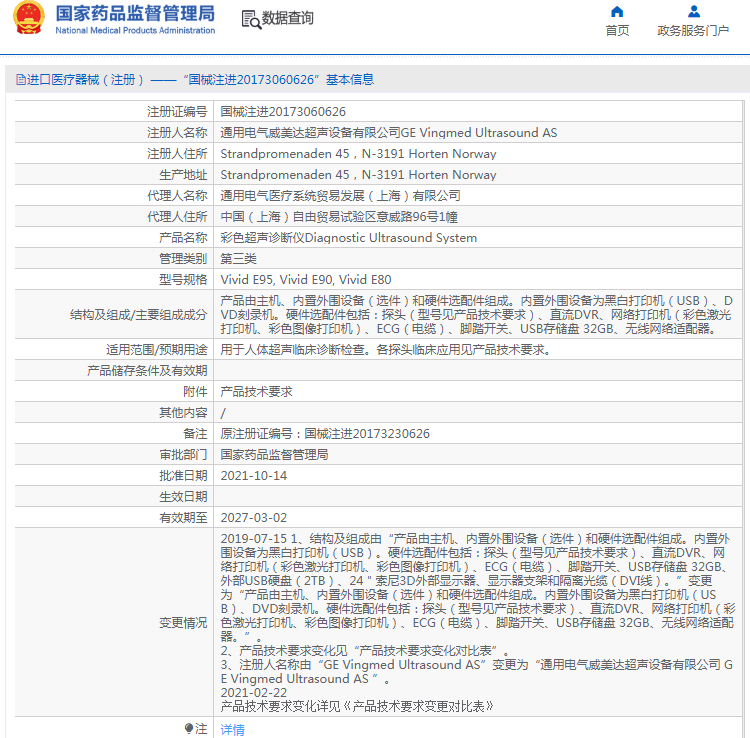Click 国家药品监督管理局 site title

(x=135, y=13)
